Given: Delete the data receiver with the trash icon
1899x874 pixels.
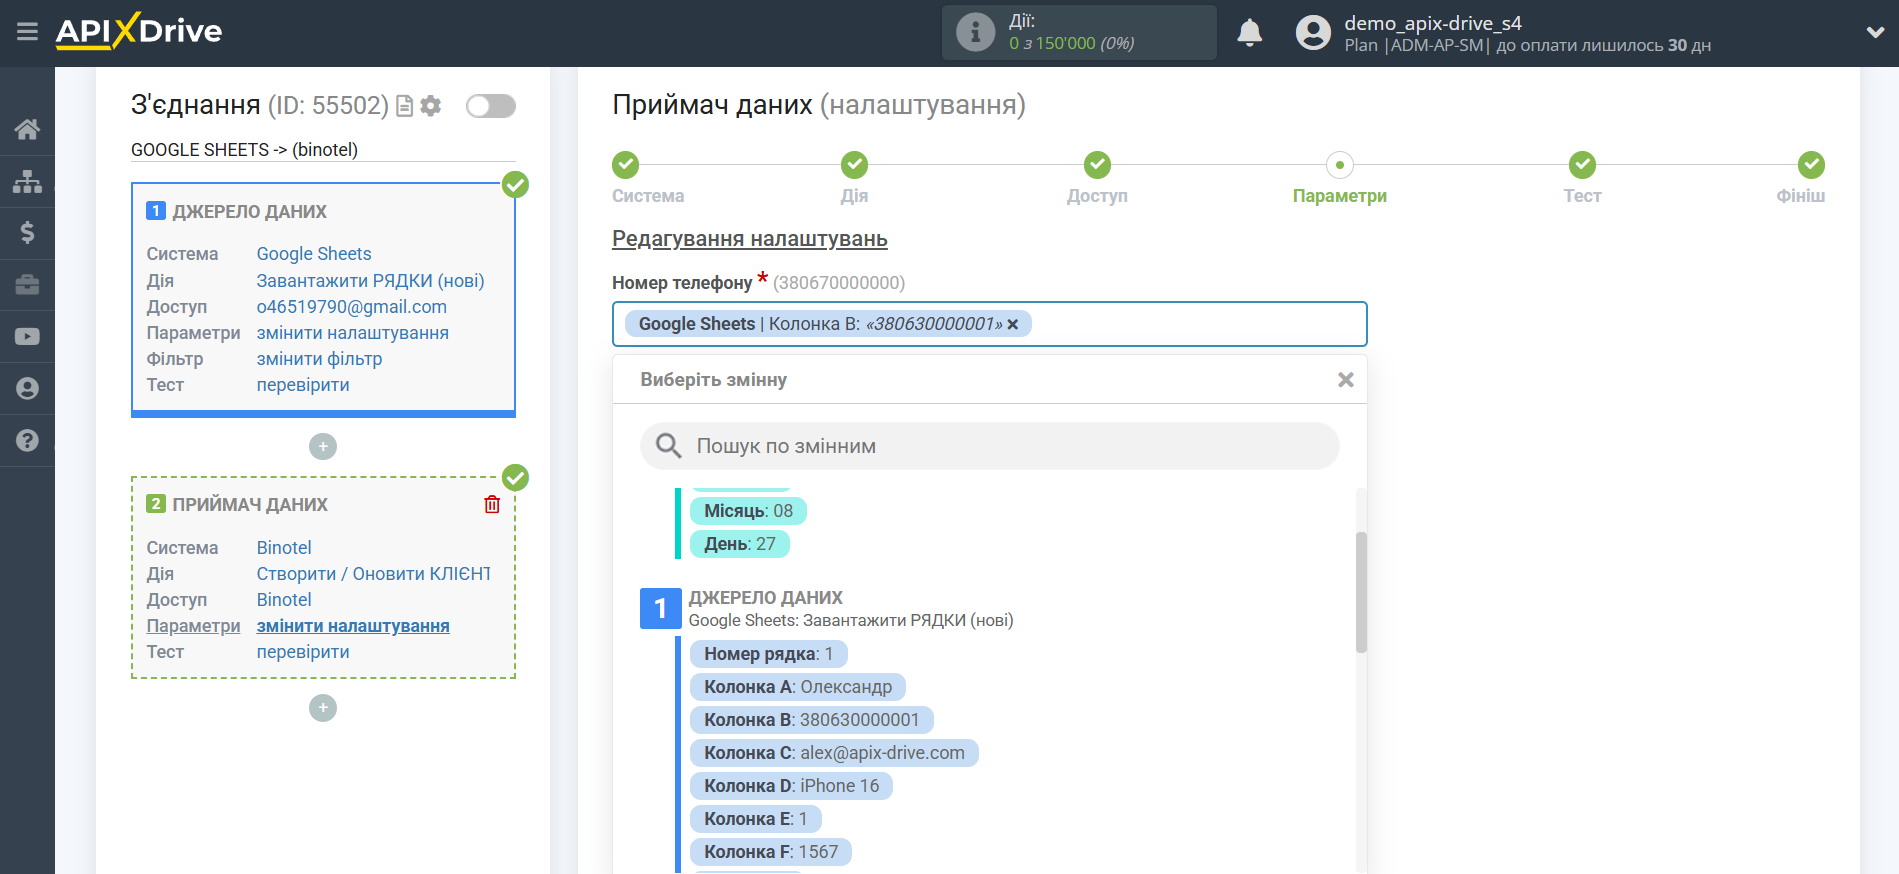Looking at the screenshot, I should point(492,505).
